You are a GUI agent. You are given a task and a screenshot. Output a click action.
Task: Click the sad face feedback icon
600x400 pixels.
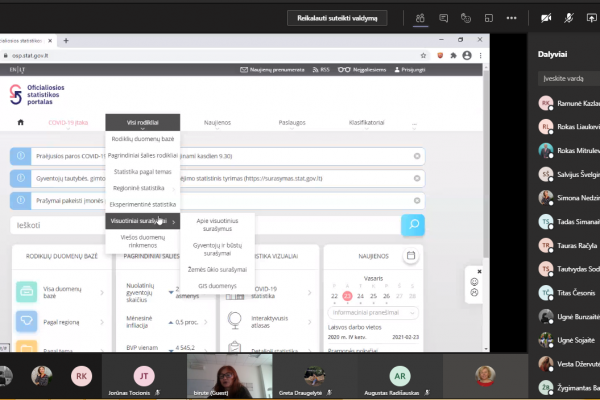coord(474,292)
